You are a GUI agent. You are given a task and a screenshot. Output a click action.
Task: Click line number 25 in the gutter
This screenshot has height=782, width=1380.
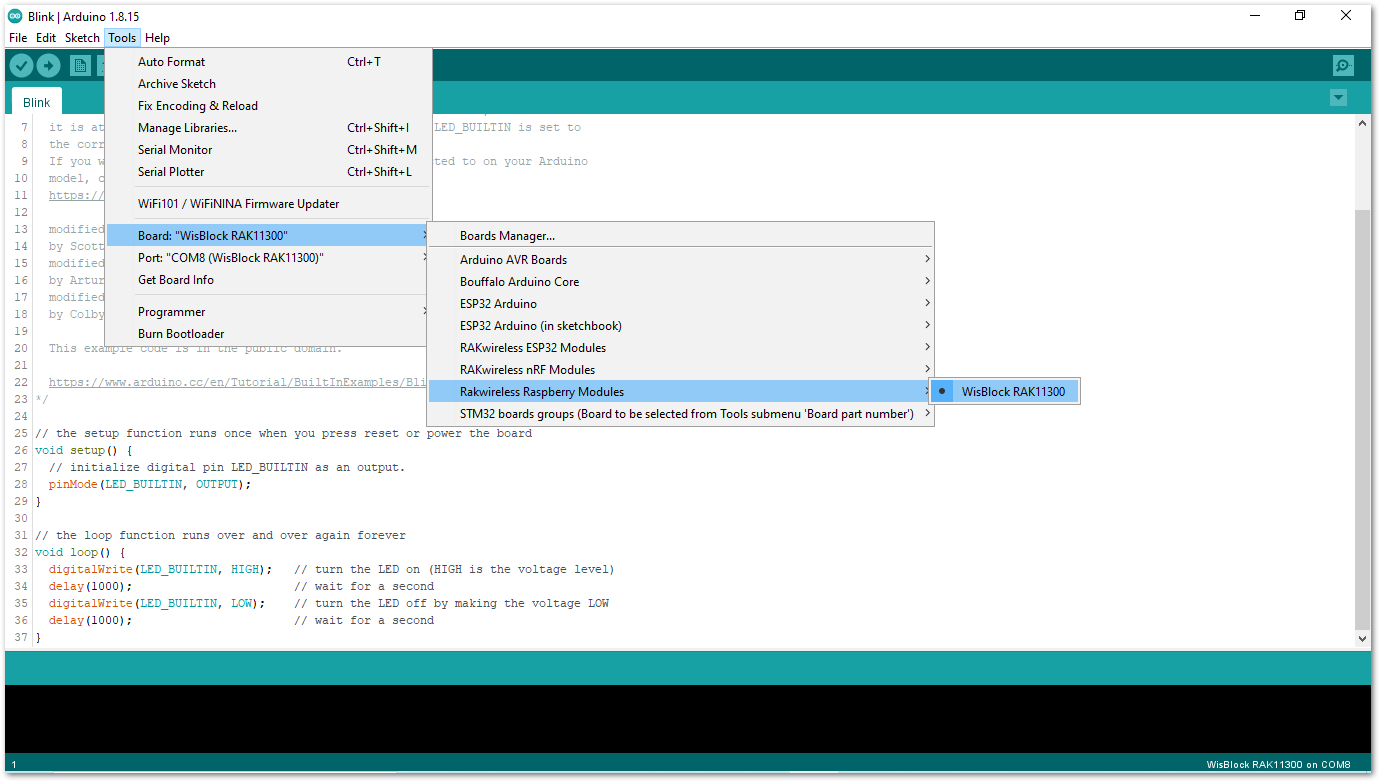click(21, 433)
